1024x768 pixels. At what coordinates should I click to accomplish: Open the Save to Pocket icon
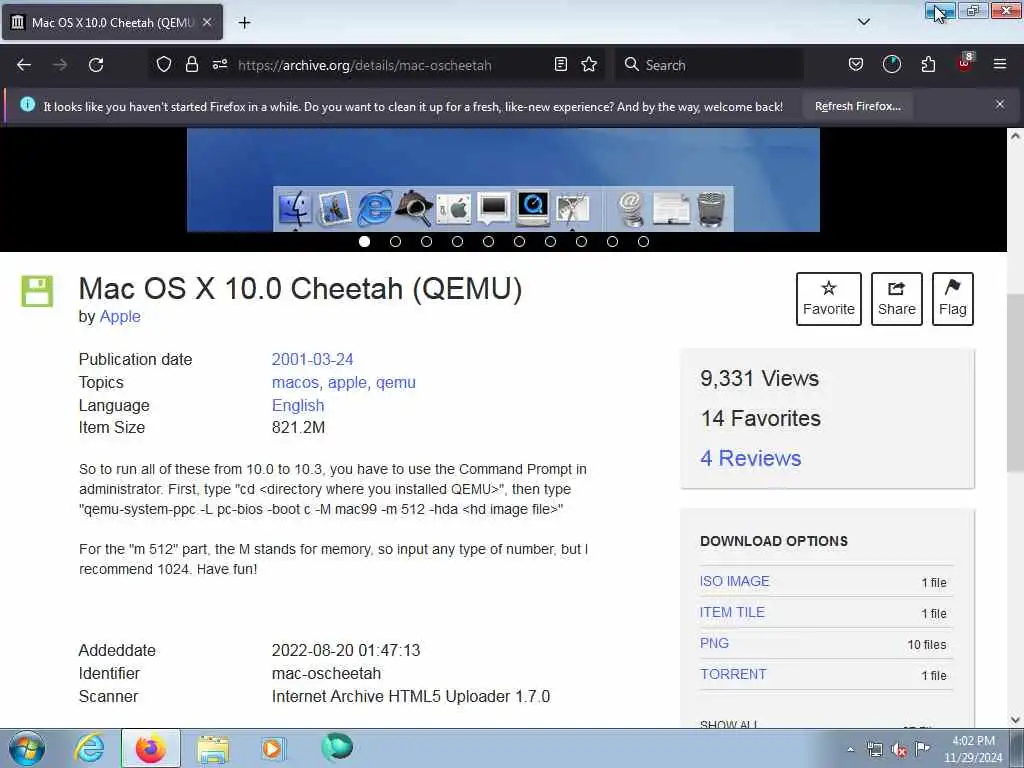[x=856, y=65]
